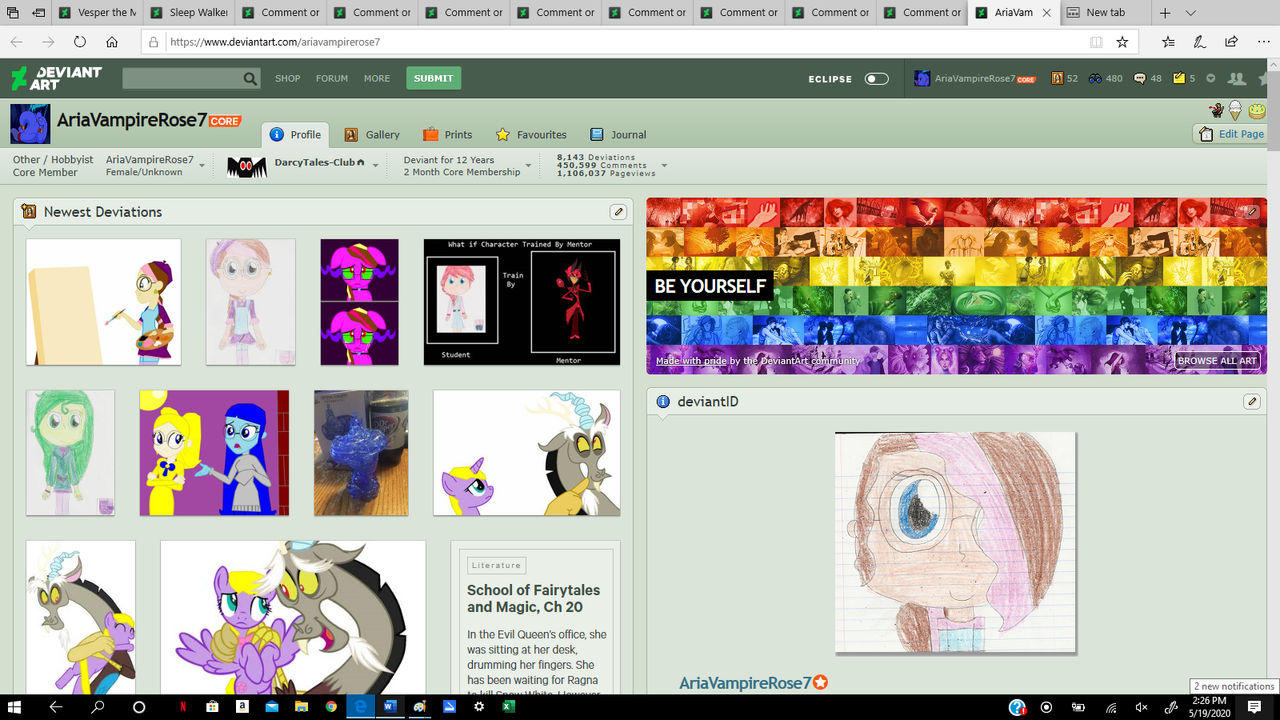Open Excel from the taskbar

point(507,706)
